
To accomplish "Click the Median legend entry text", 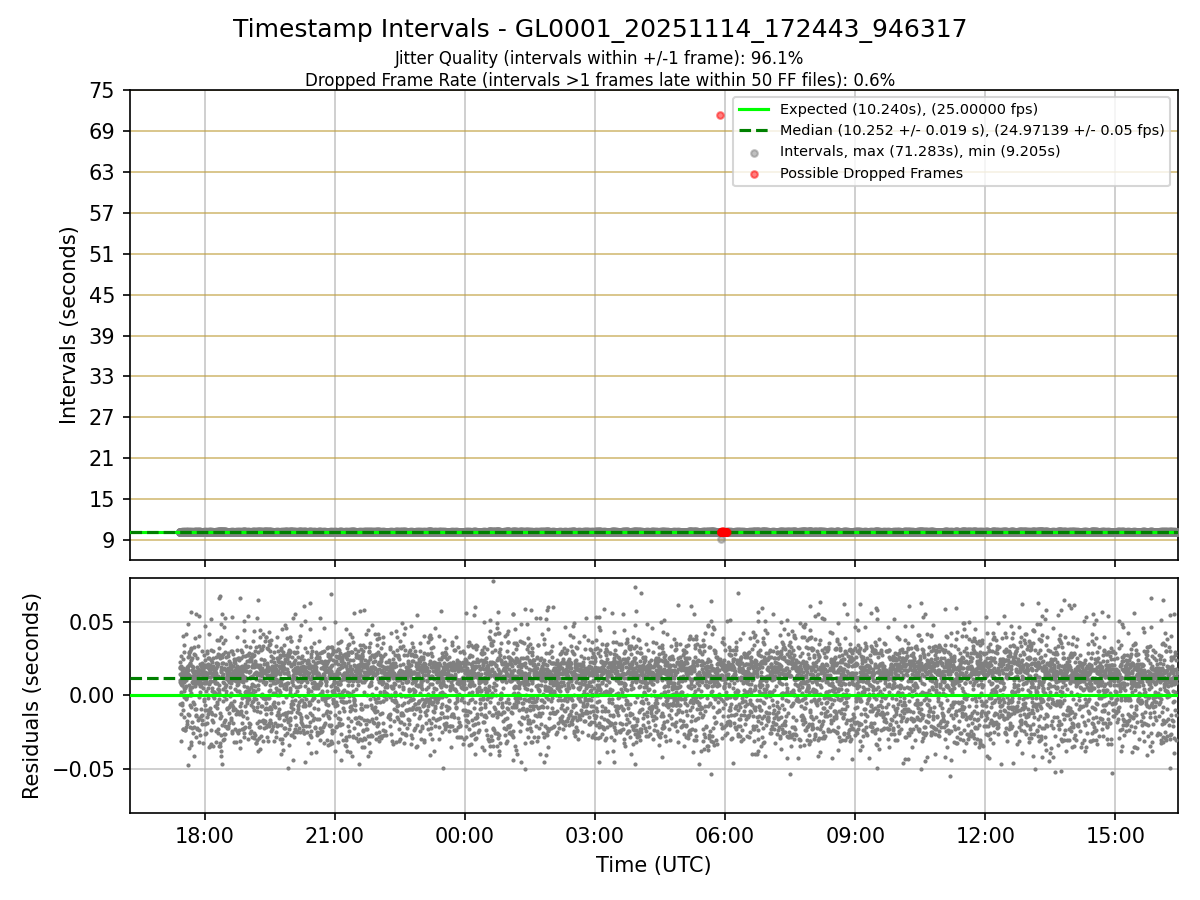I will click(972, 130).
